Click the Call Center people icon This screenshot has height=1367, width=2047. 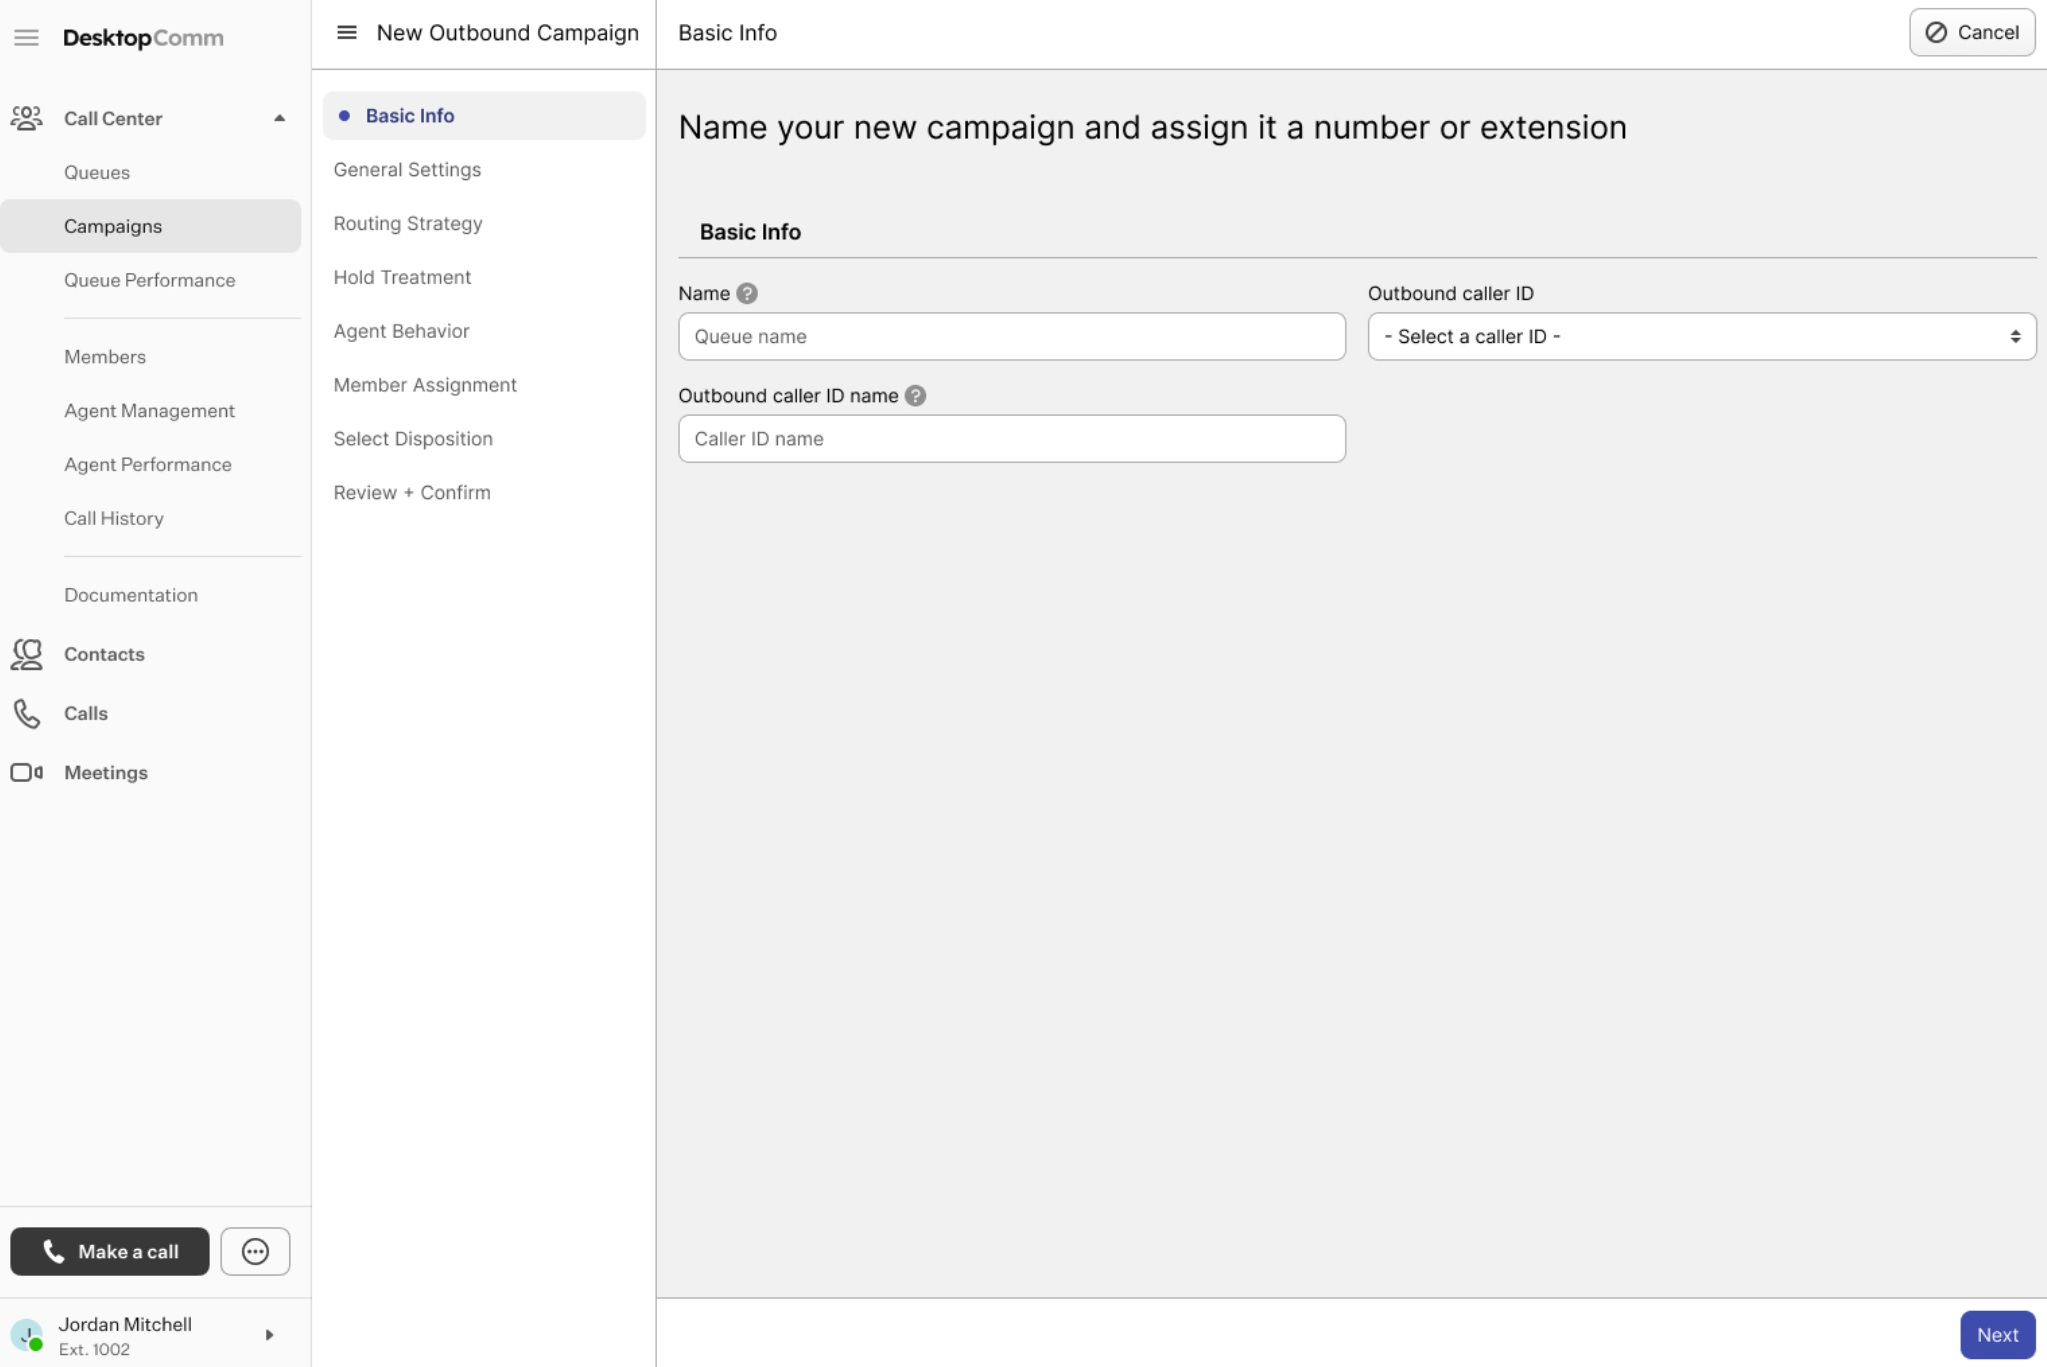[27, 118]
